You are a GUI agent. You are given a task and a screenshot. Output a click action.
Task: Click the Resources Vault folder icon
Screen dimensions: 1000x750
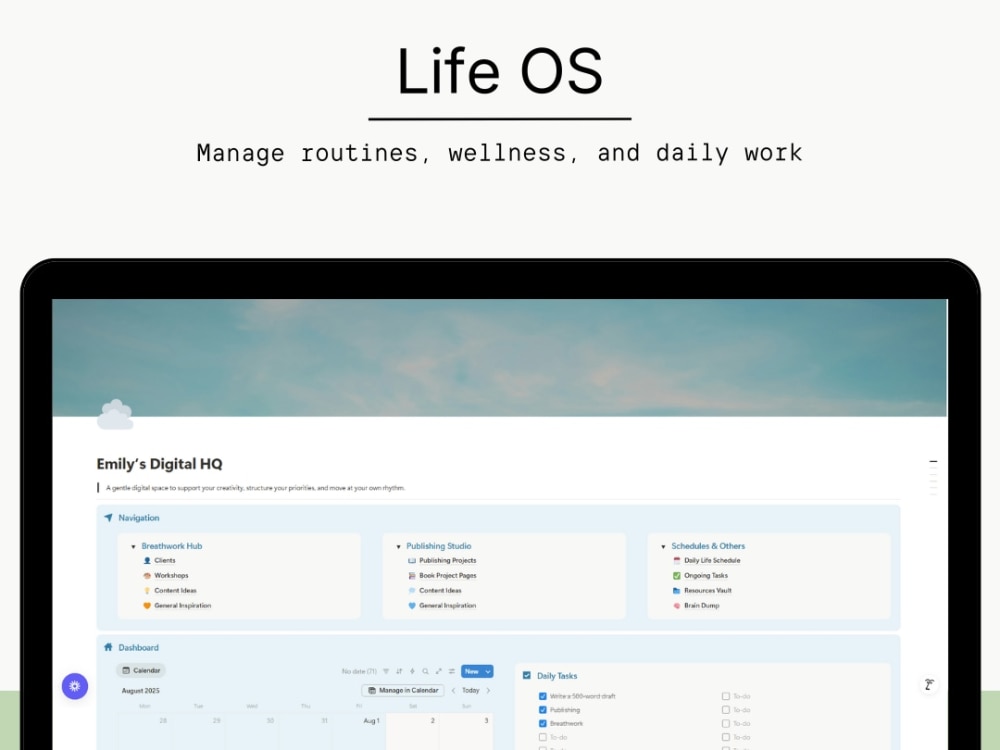tap(677, 591)
